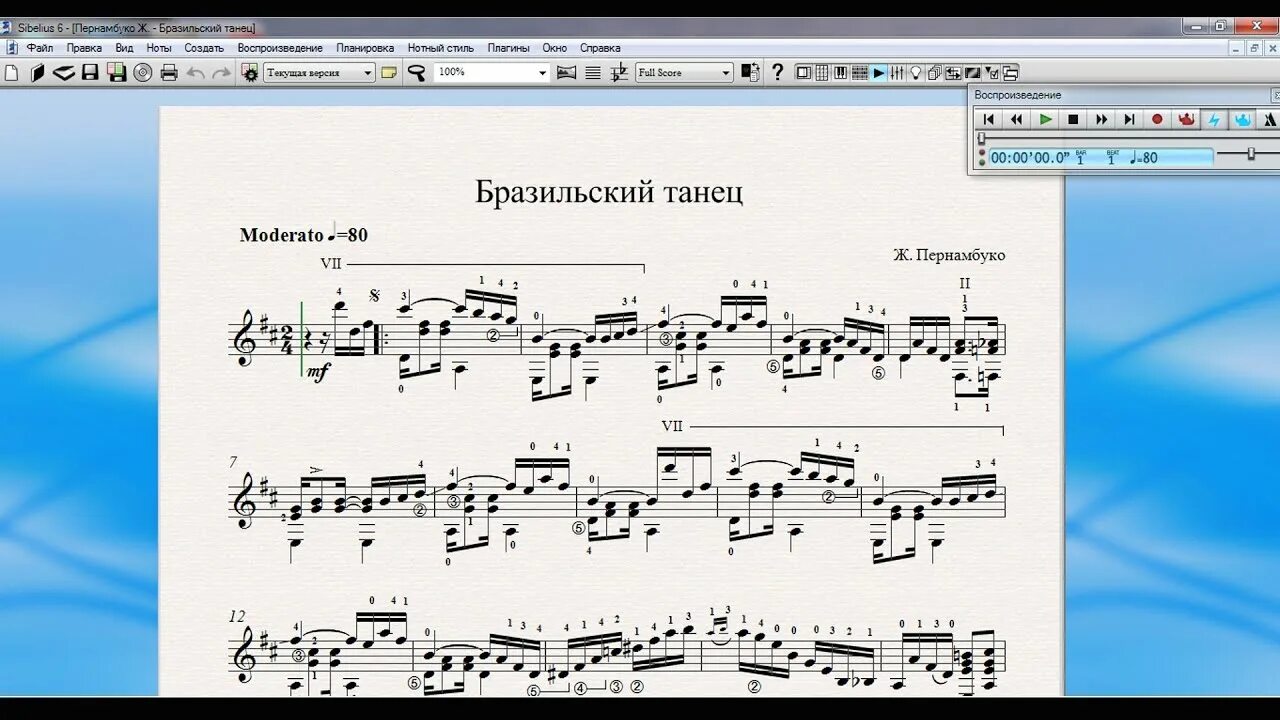Open help with the question mark icon
The height and width of the screenshot is (720, 1280).
pos(777,72)
